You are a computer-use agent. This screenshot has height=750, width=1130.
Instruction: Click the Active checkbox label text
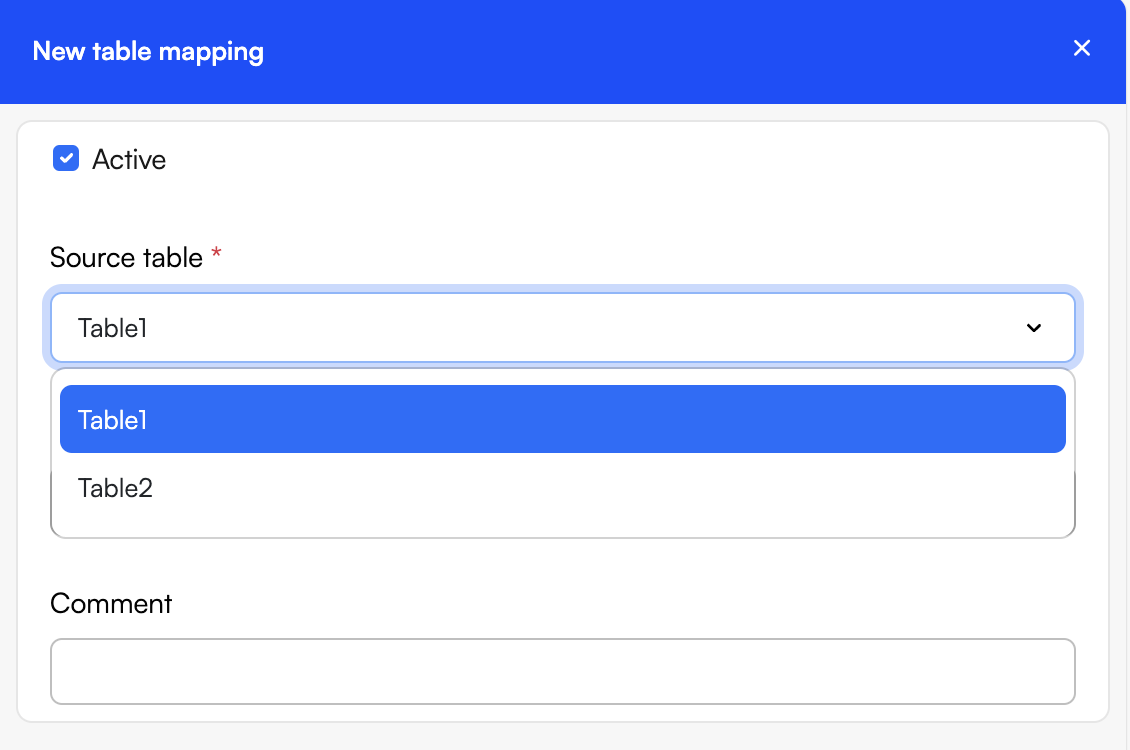[x=129, y=160]
